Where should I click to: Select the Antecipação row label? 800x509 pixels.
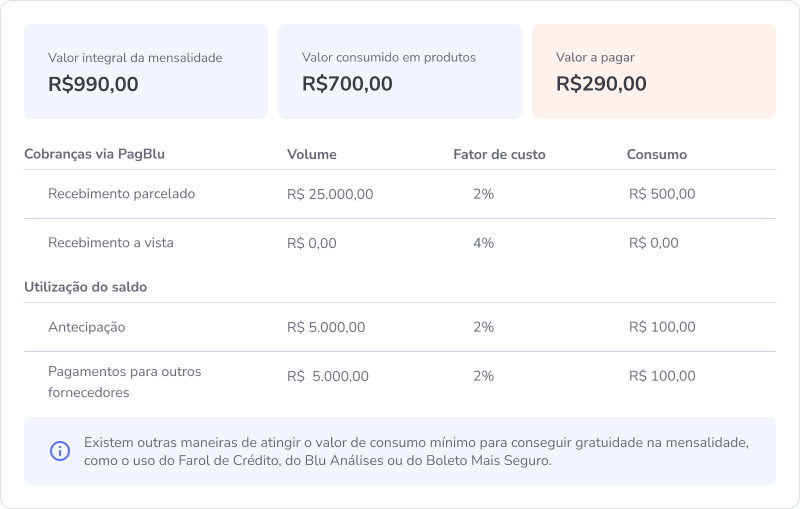coord(87,327)
